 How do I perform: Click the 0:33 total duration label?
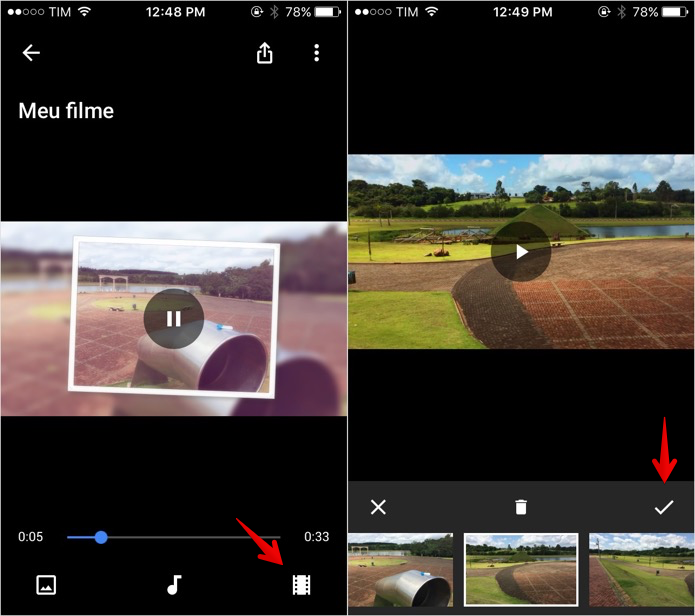point(316,537)
